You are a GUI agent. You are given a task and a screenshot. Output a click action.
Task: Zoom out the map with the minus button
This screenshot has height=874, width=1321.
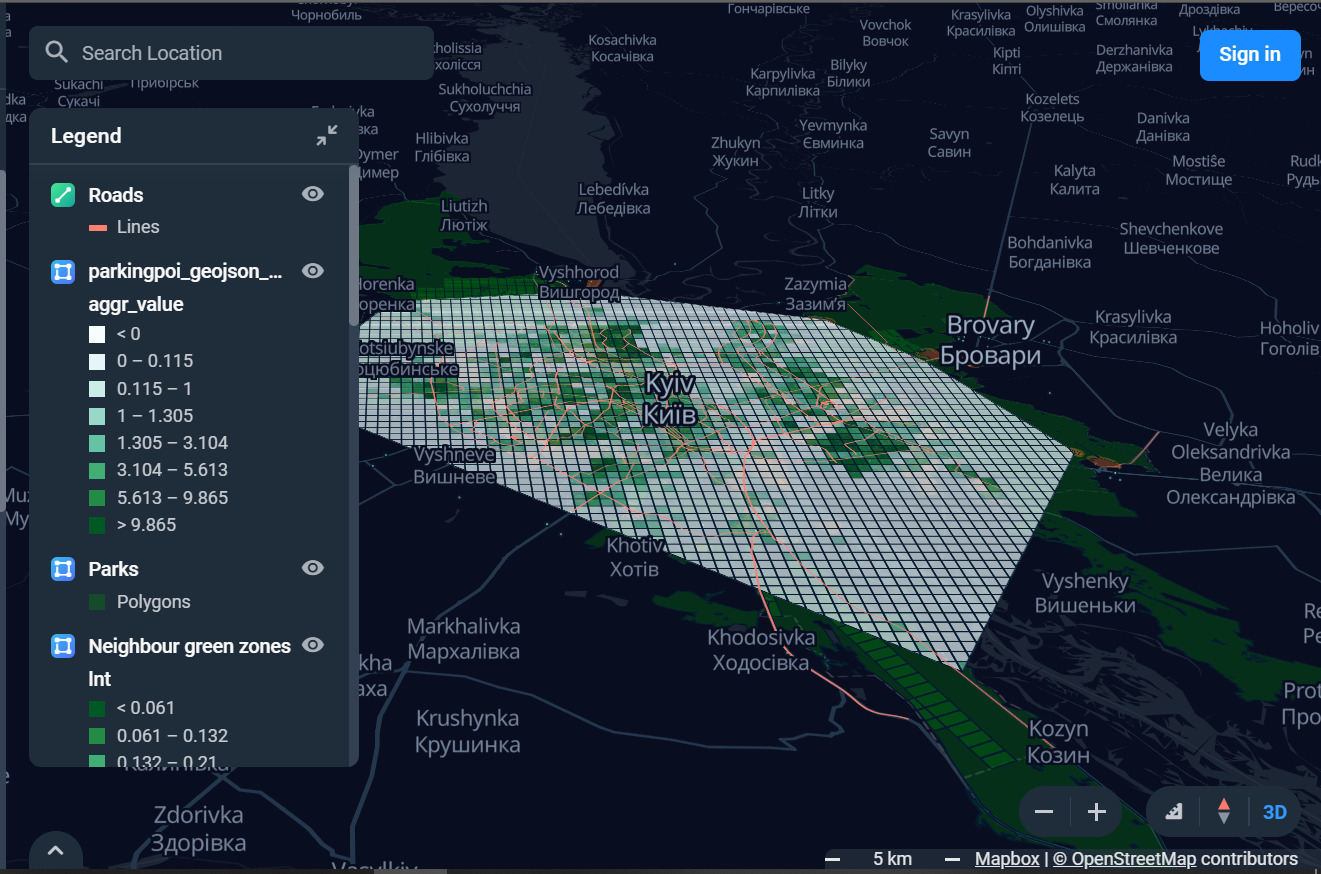[x=1044, y=812]
